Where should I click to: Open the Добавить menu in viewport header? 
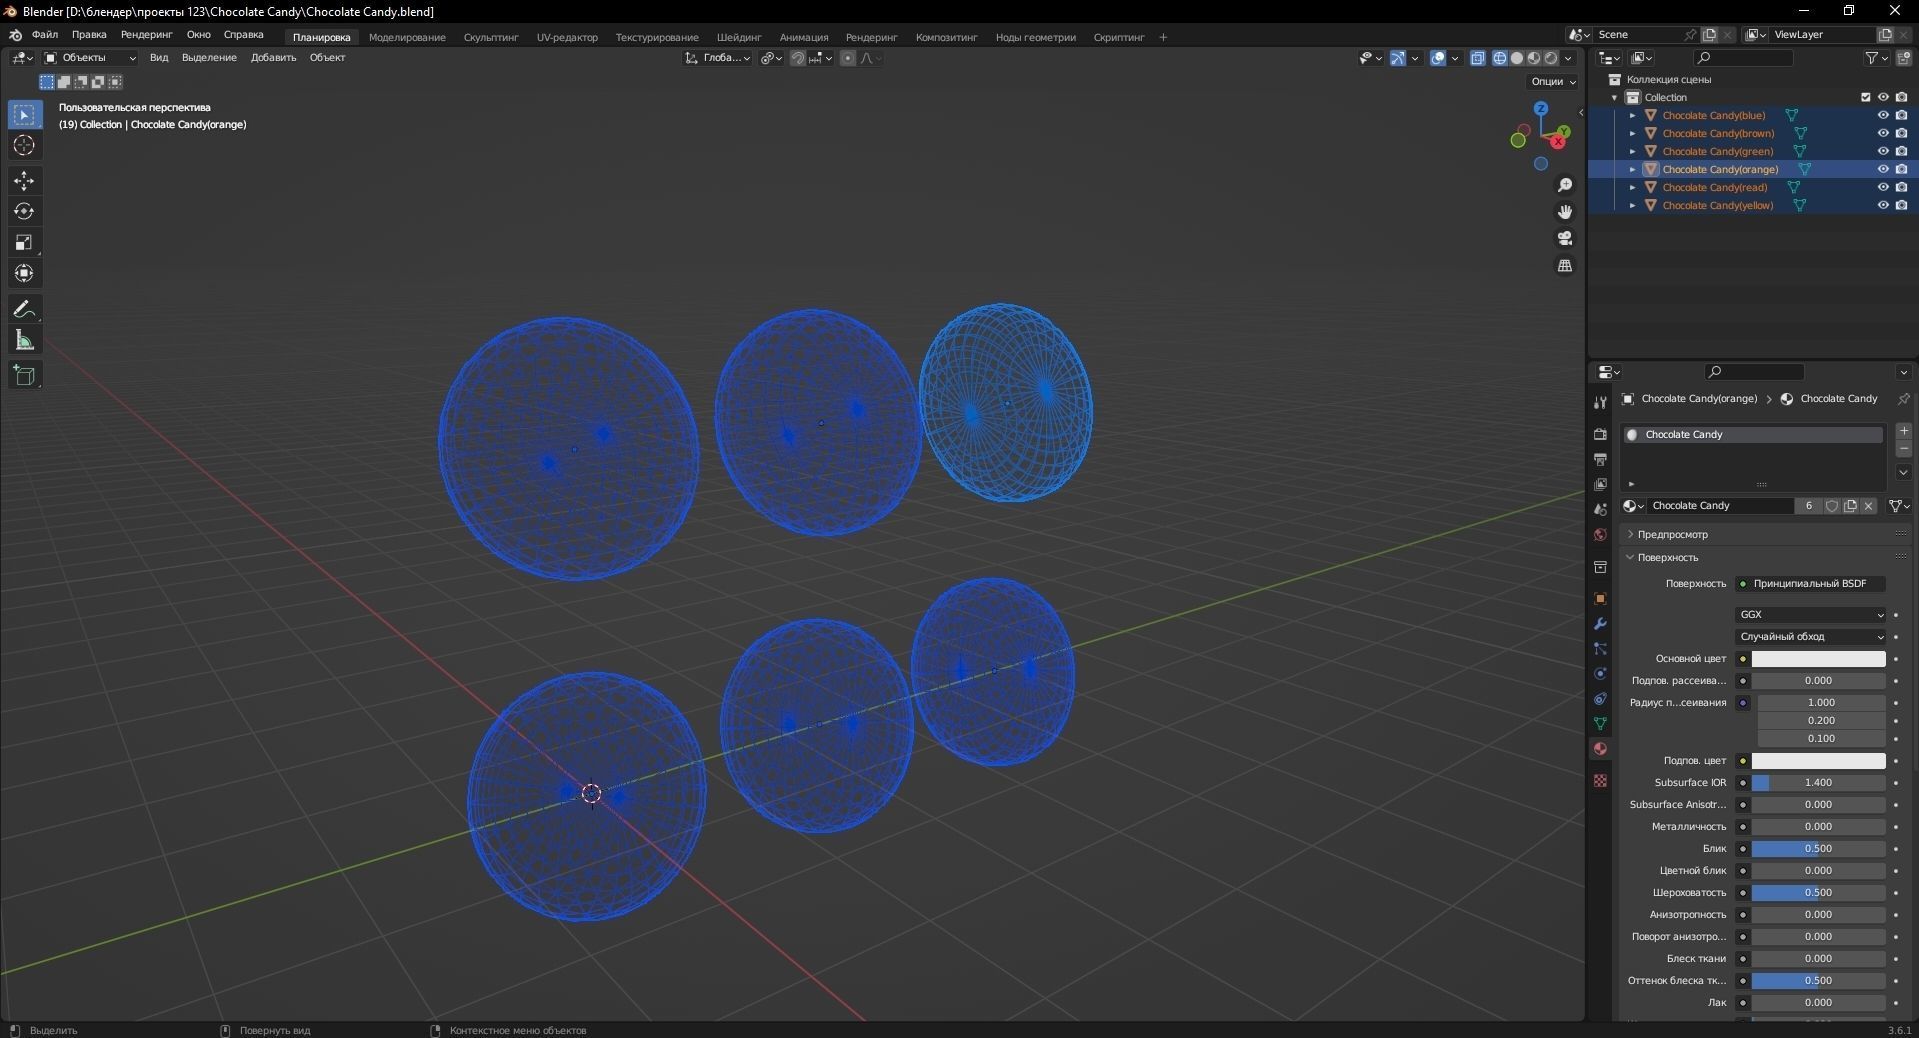coord(273,58)
